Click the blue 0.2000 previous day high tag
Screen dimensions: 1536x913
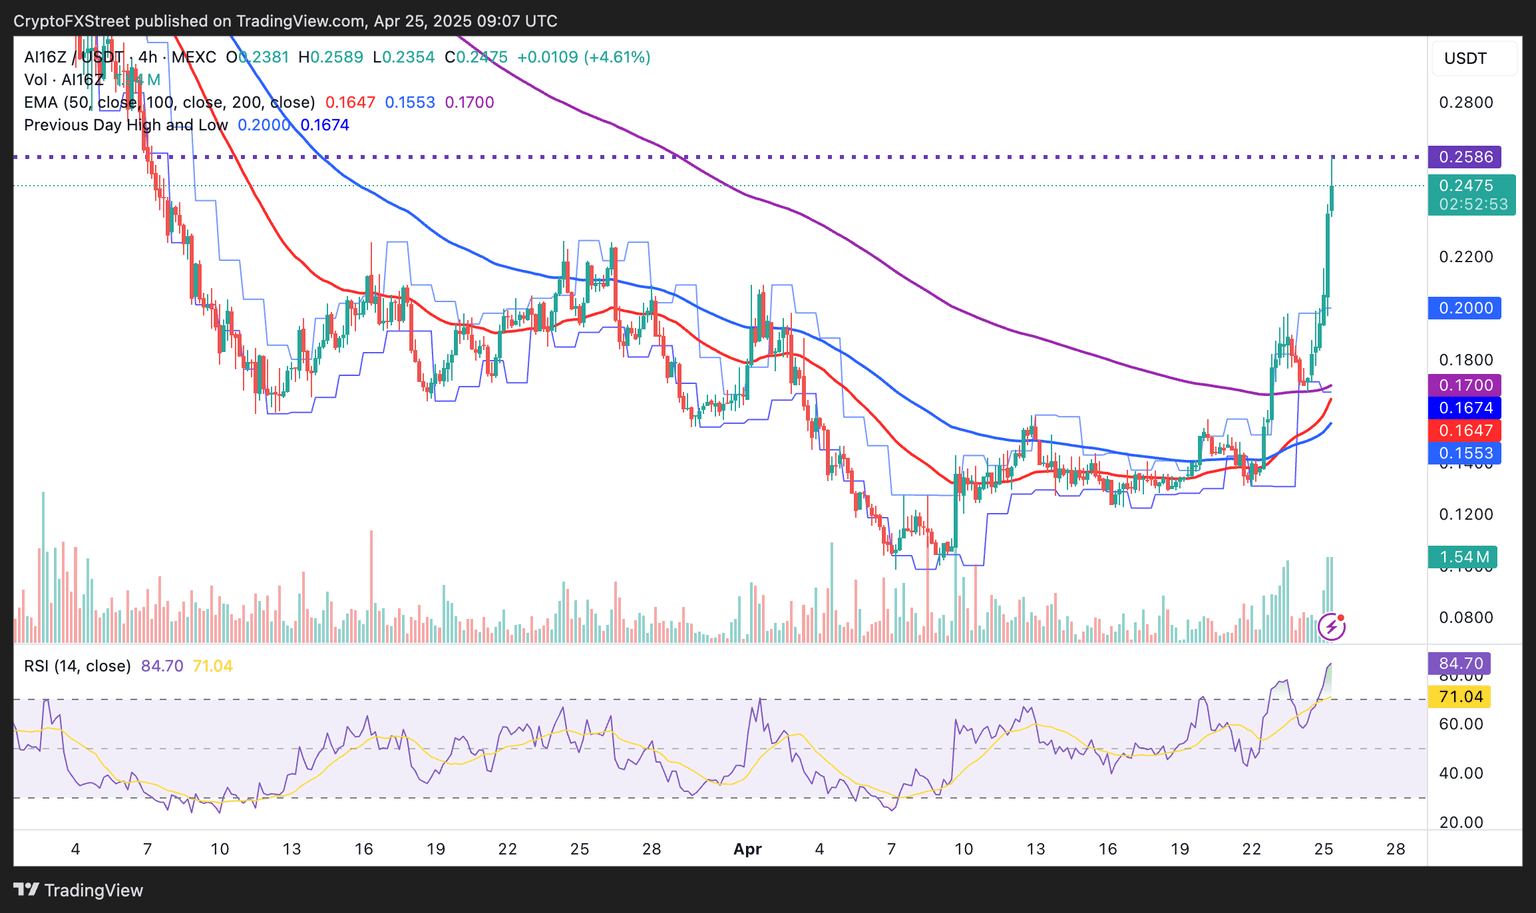pyautogui.click(x=1464, y=308)
